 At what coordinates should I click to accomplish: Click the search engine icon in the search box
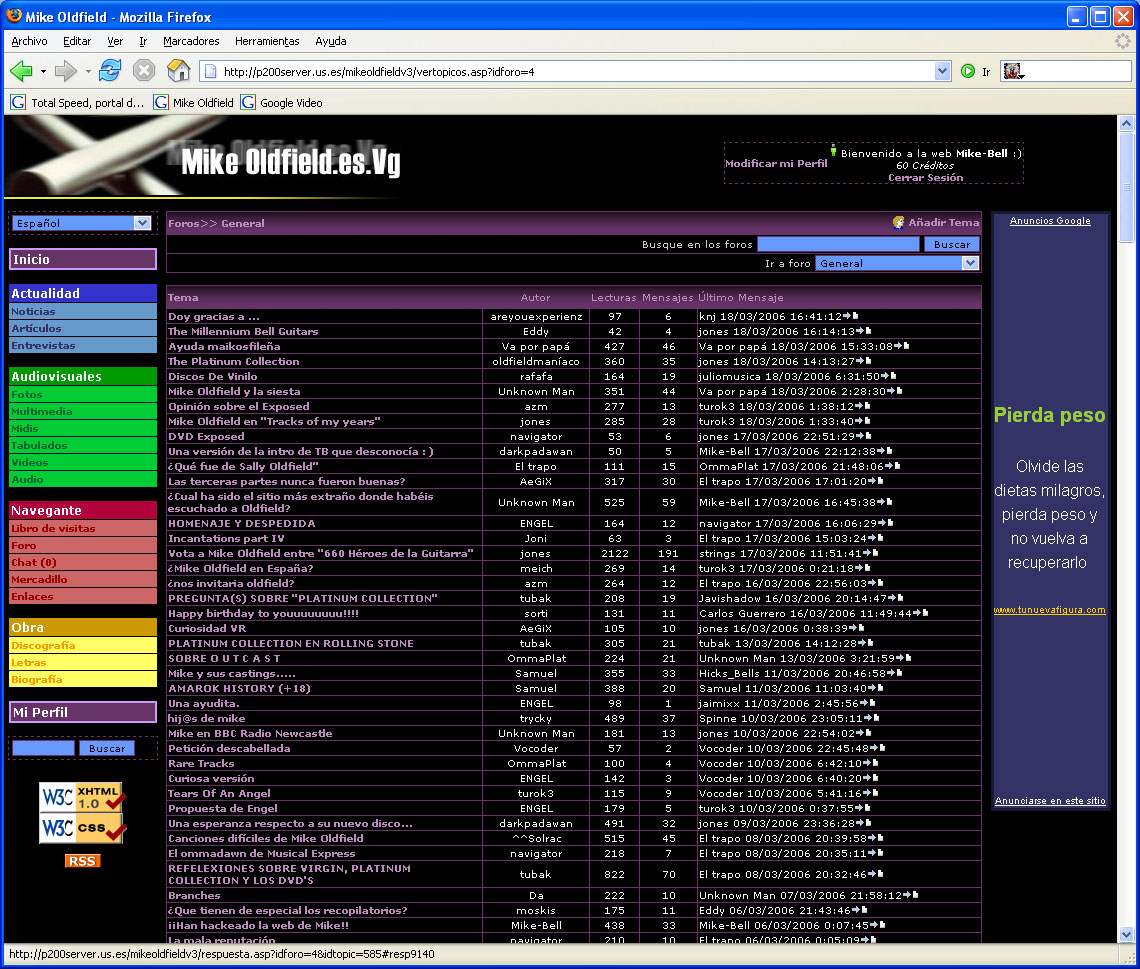coord(1013,71)
